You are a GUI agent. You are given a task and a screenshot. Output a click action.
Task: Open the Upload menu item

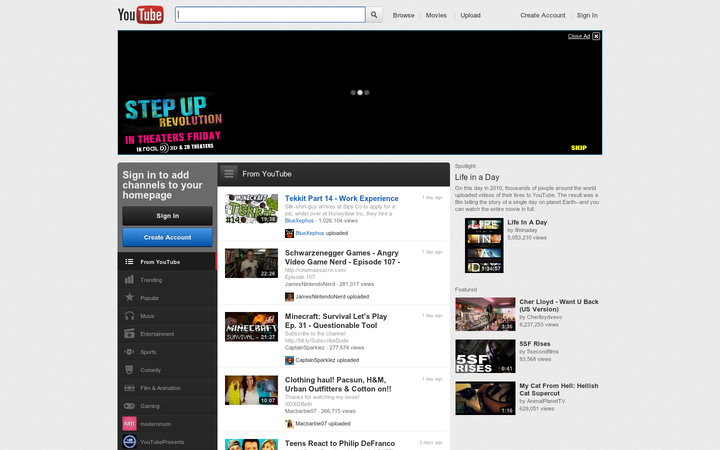(470, 15)
